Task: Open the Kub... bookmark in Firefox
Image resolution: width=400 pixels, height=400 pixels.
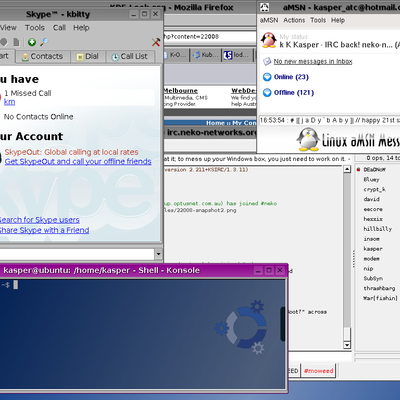Action: (206, 55)
